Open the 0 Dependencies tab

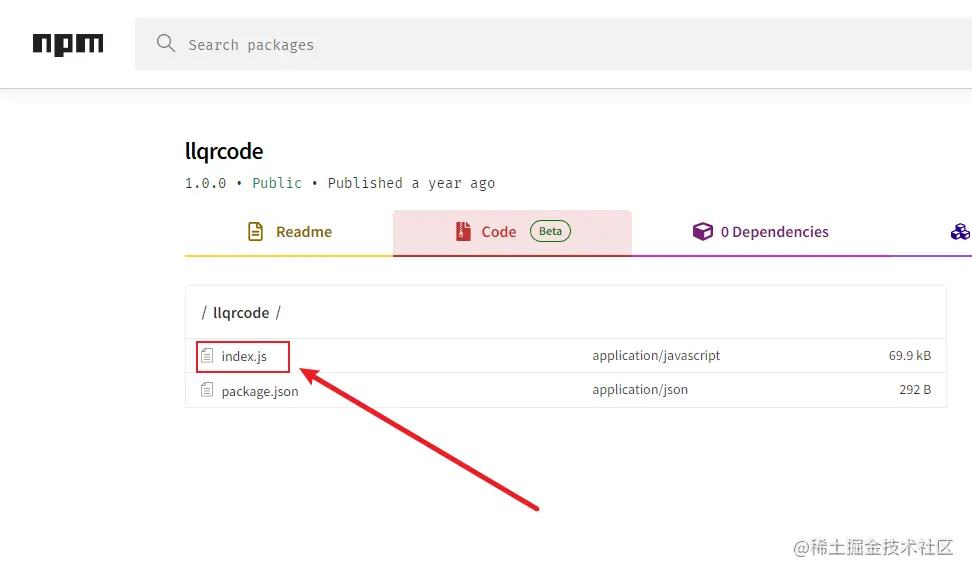coord(761,233)
